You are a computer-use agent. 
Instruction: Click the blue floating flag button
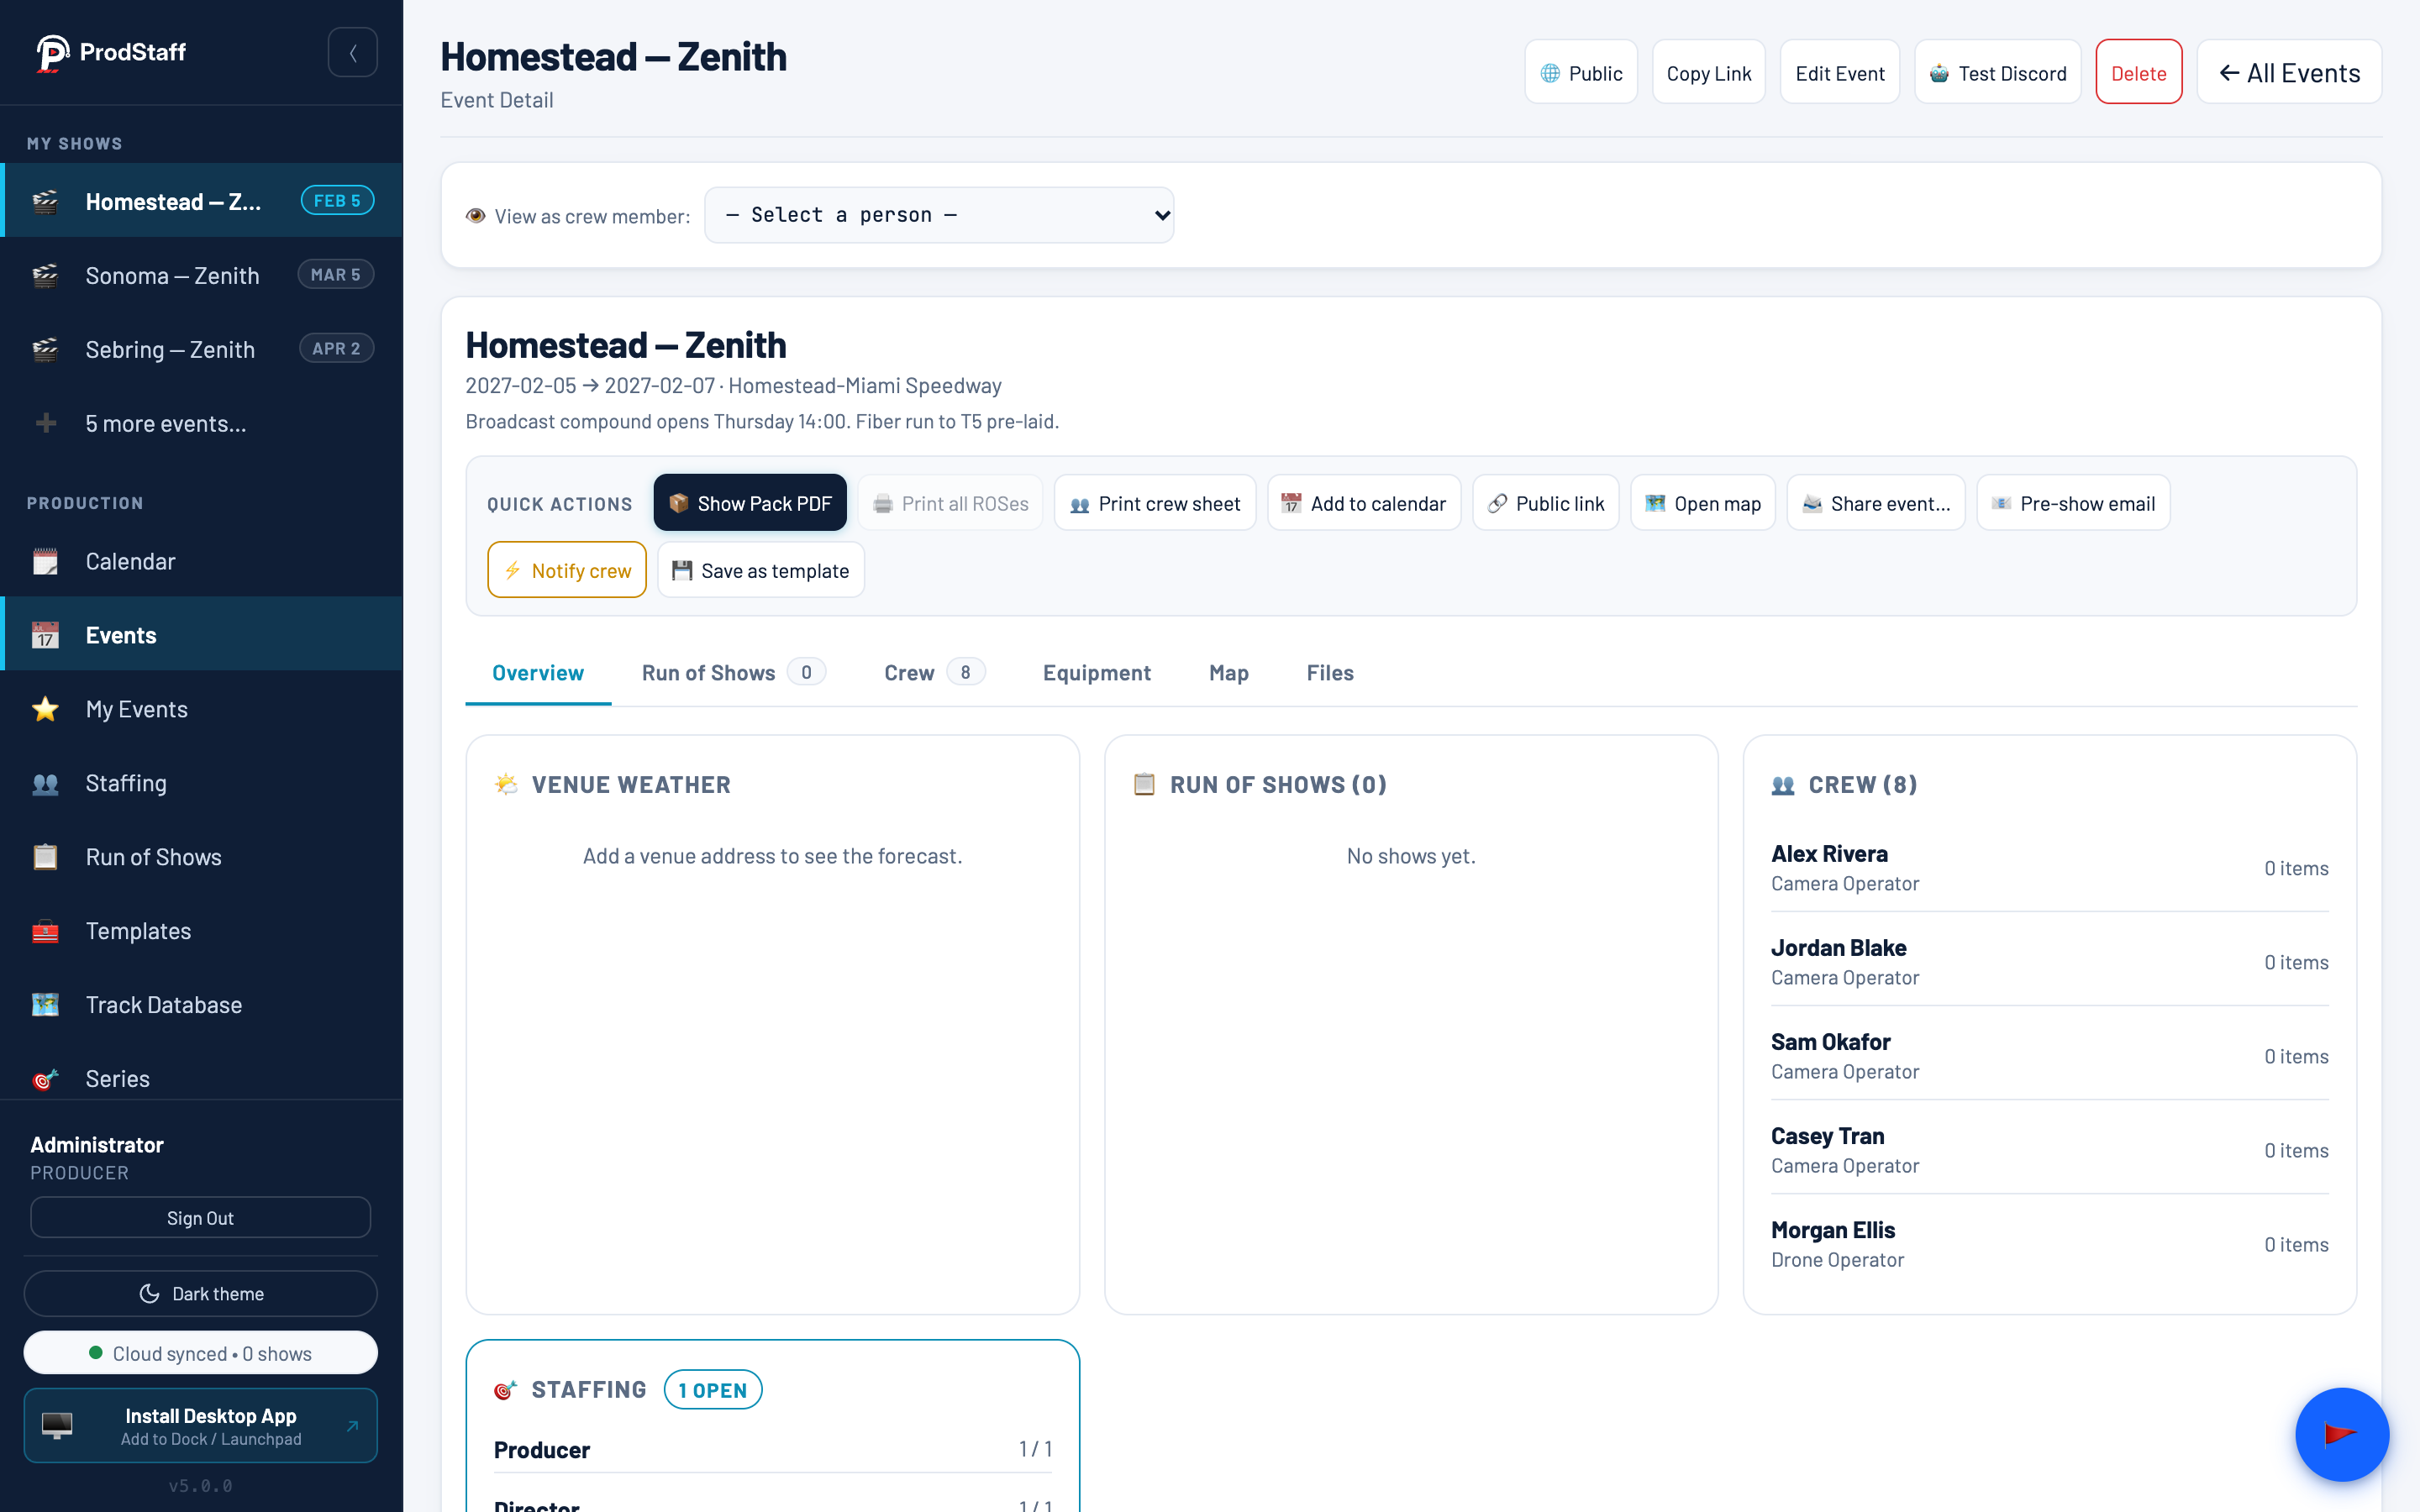tap(2341, 1434)
